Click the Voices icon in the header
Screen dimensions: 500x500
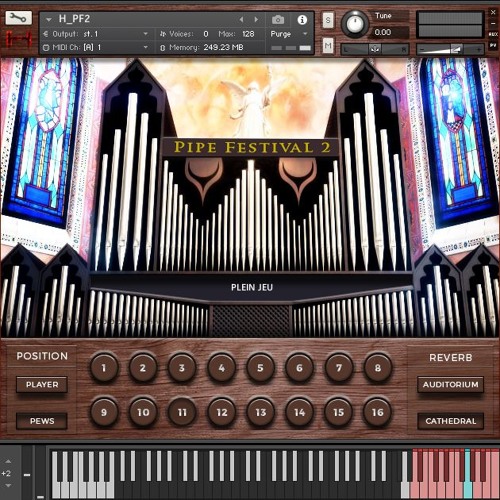[163, 34]
